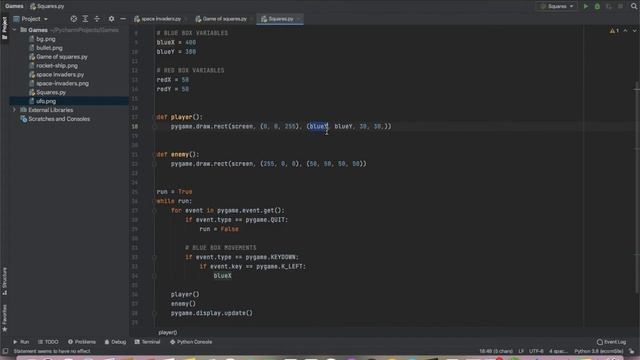Select opened file locate icon in Project panel

73,19
